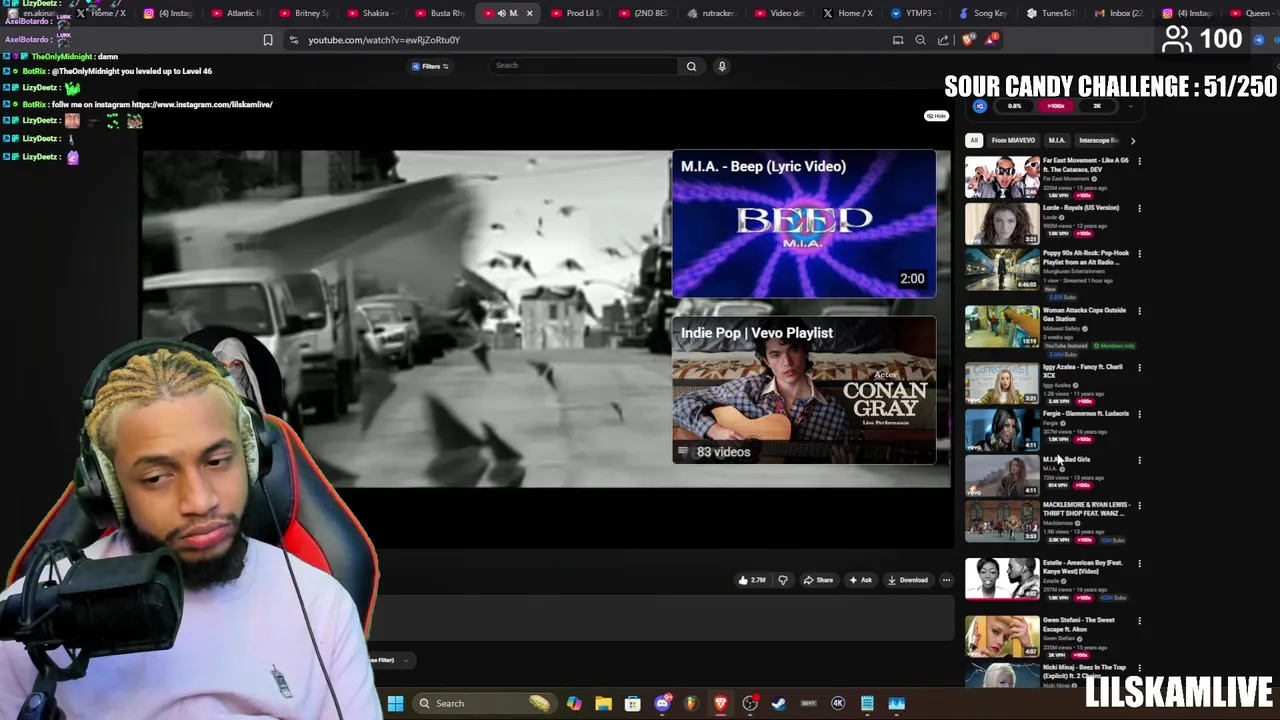Click the share page icon in address bar

tap(943, 40)
